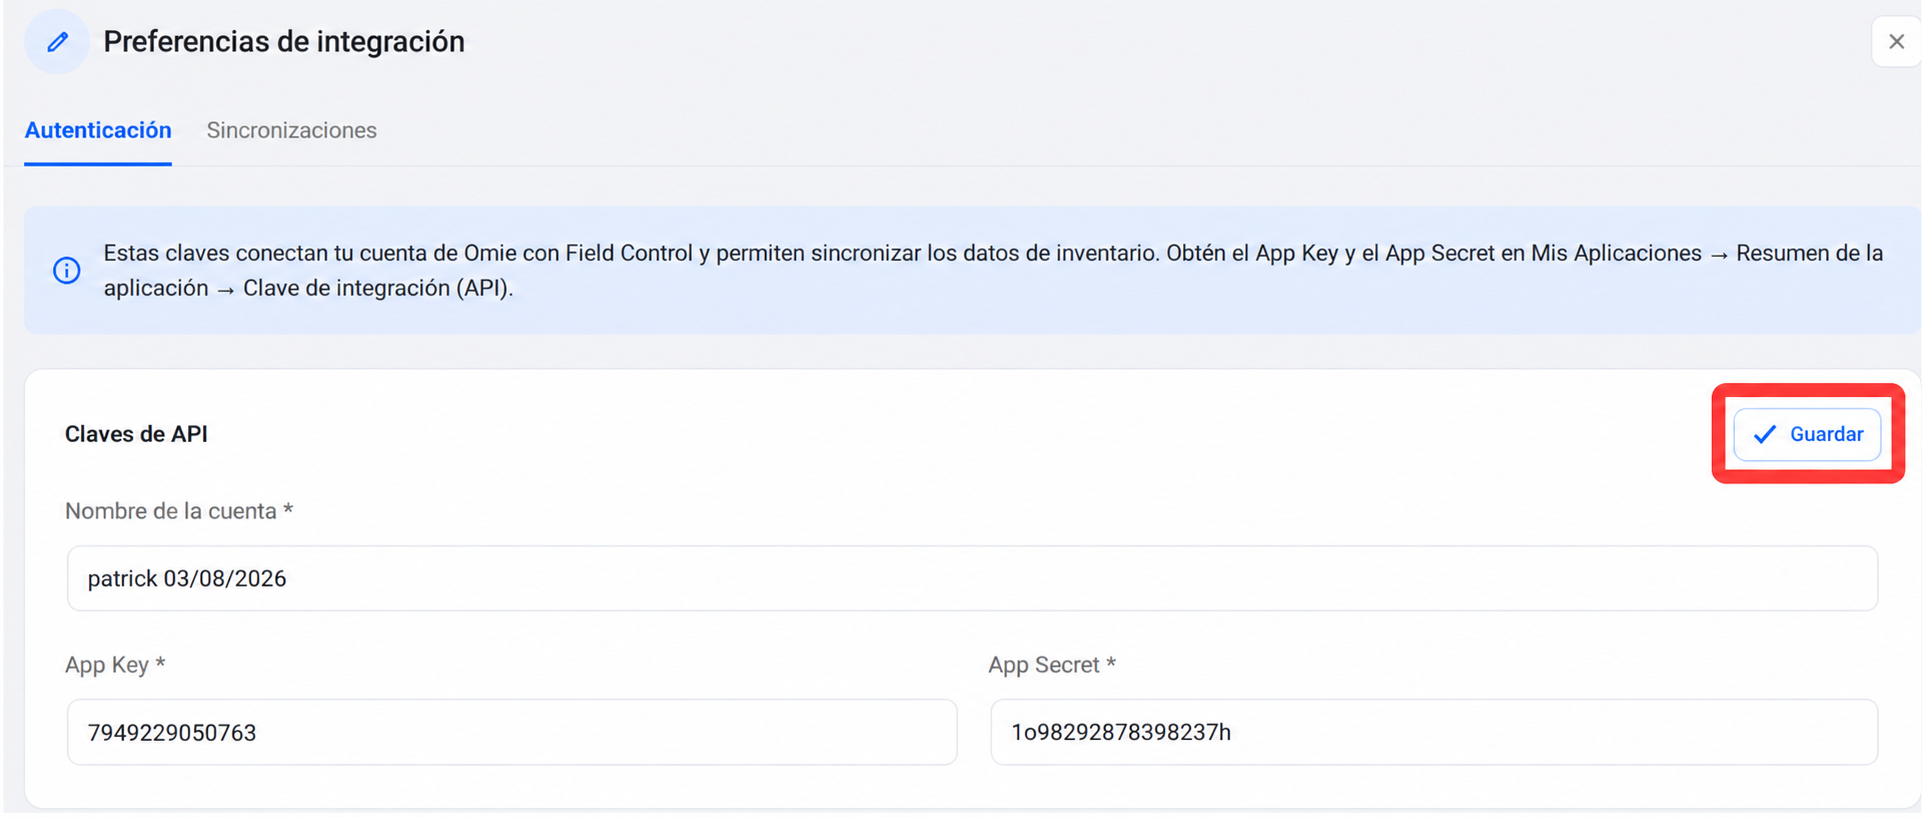Click the word Omie in the info banner
This screenshot has height=818, width=1922.
click(x=489, y=253)
